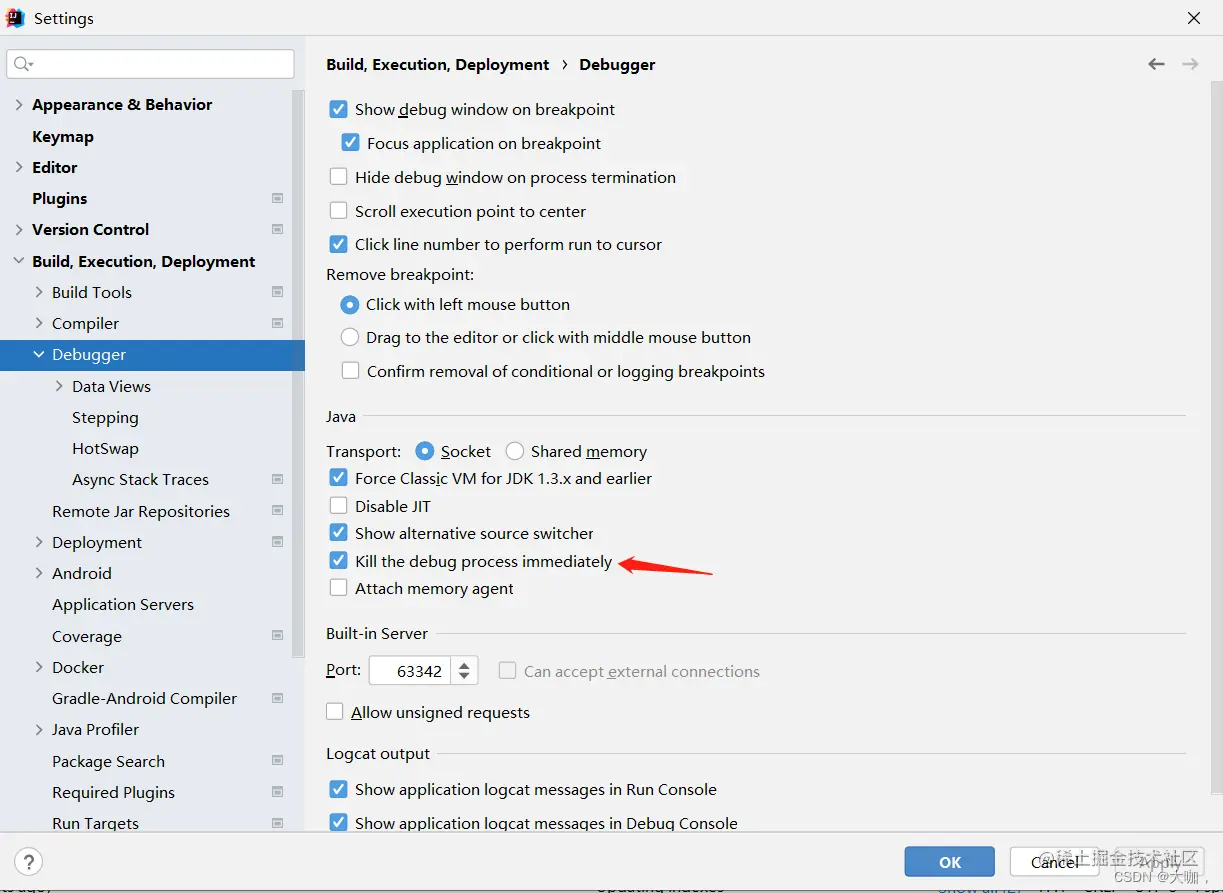Screen dimensions: 1223x893
Task: Enable Confirm removal of conditional breakpoints
Action: pyautogui.click(x=350, y=371)
